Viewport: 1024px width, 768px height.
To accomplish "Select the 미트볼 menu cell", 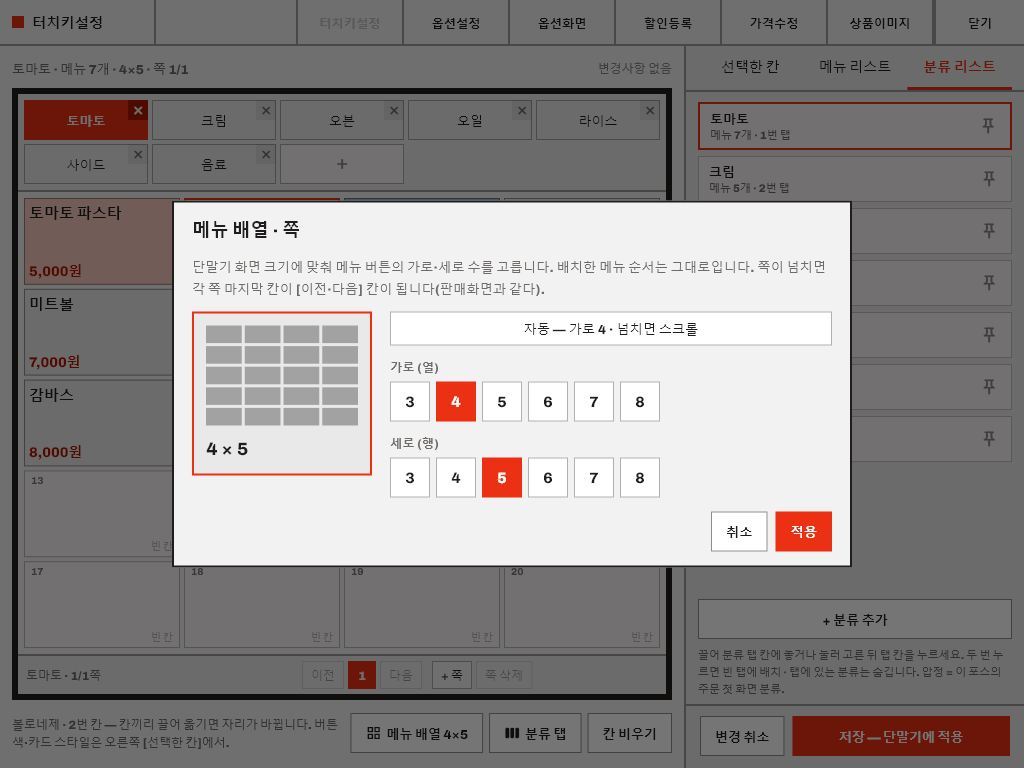I will point(99,332).
